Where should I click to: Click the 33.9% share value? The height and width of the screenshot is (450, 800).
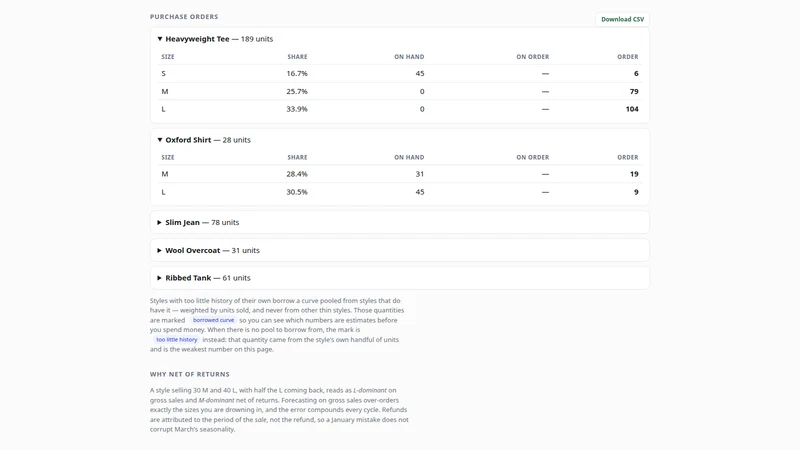(297, 109)
